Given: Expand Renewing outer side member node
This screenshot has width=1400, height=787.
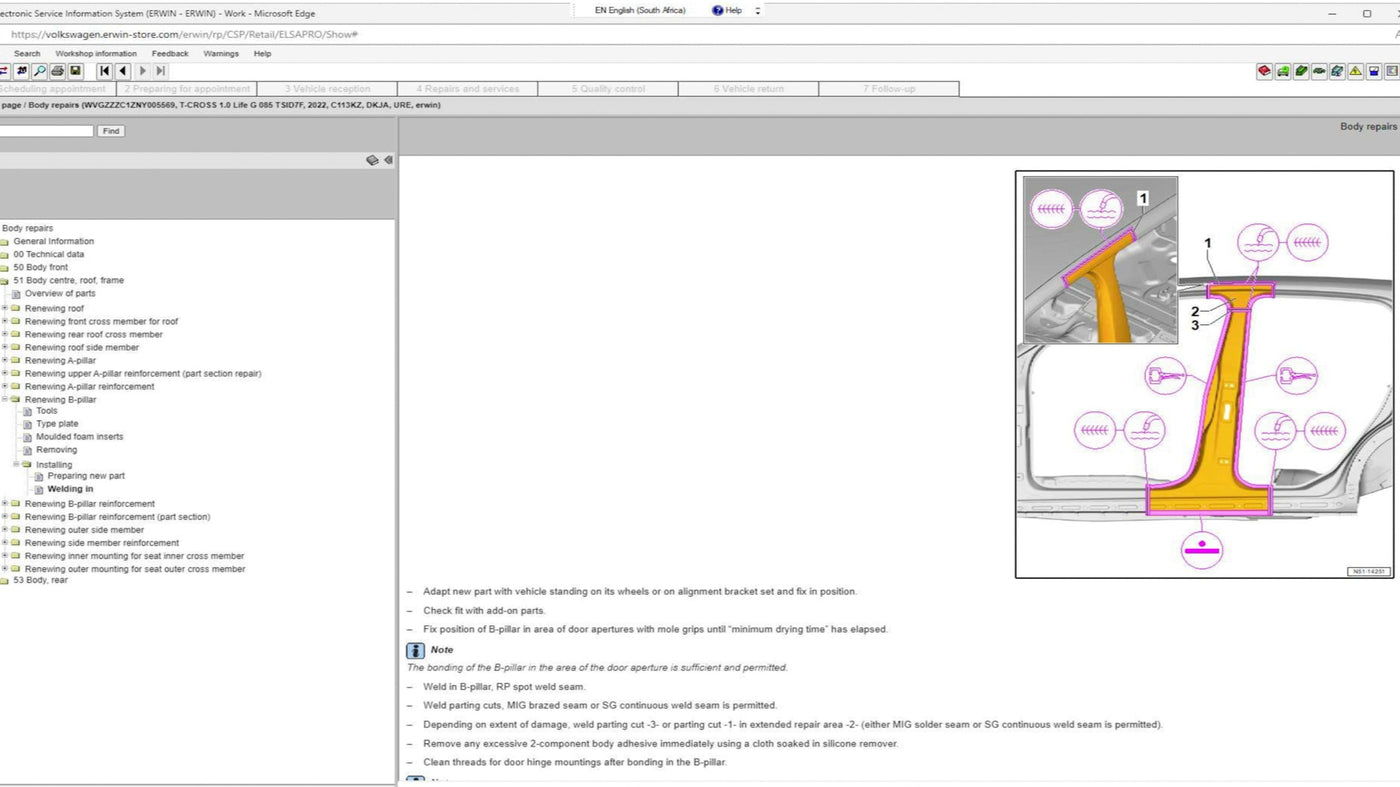Looking at the screenshot, I should click(x=4, y=530).
